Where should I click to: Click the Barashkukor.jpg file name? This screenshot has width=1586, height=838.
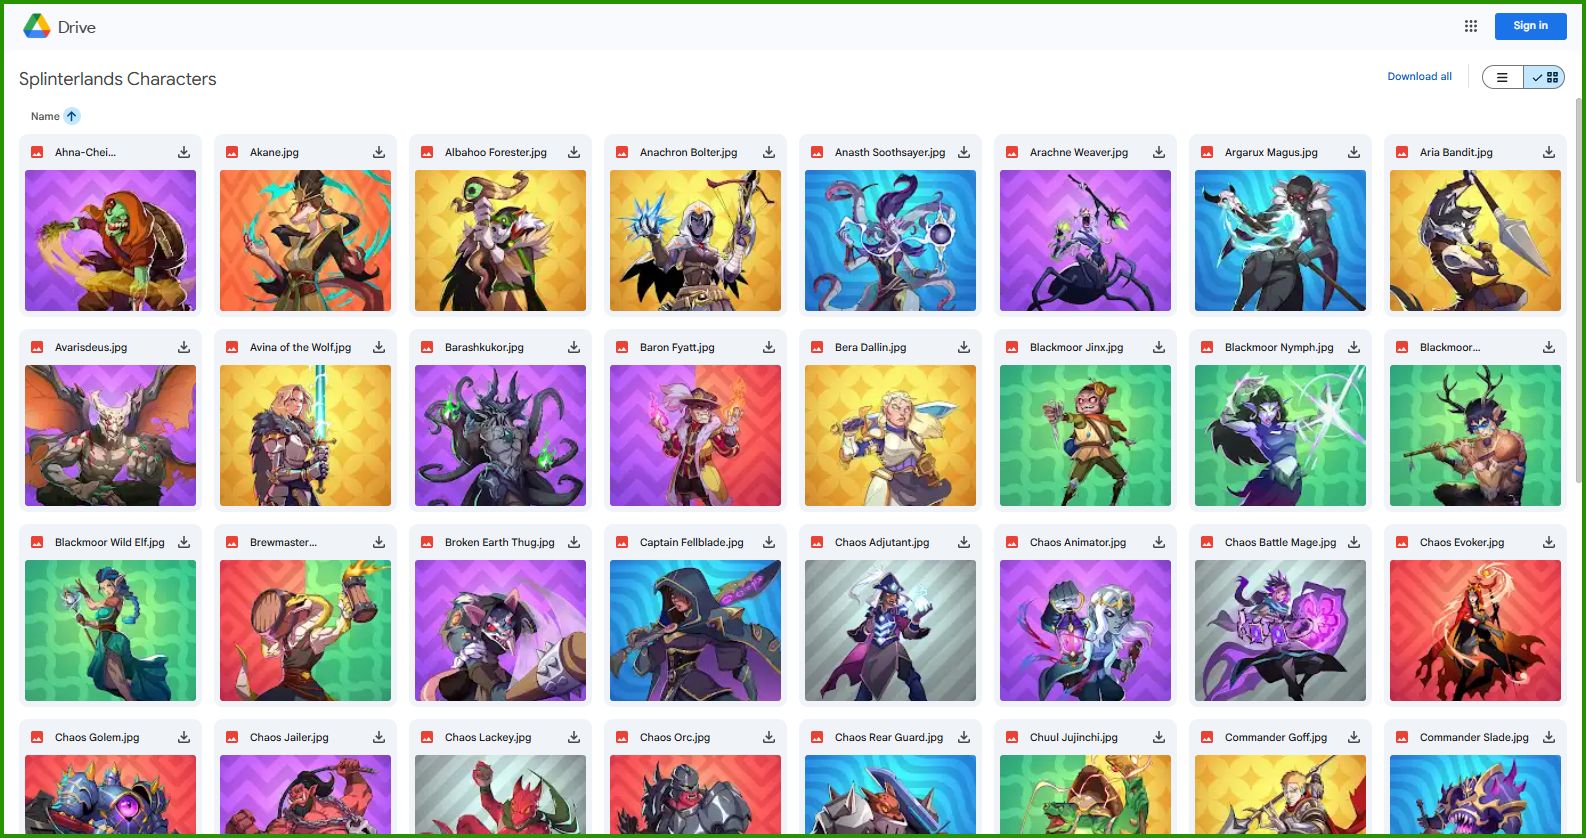(x=484, y=347)
